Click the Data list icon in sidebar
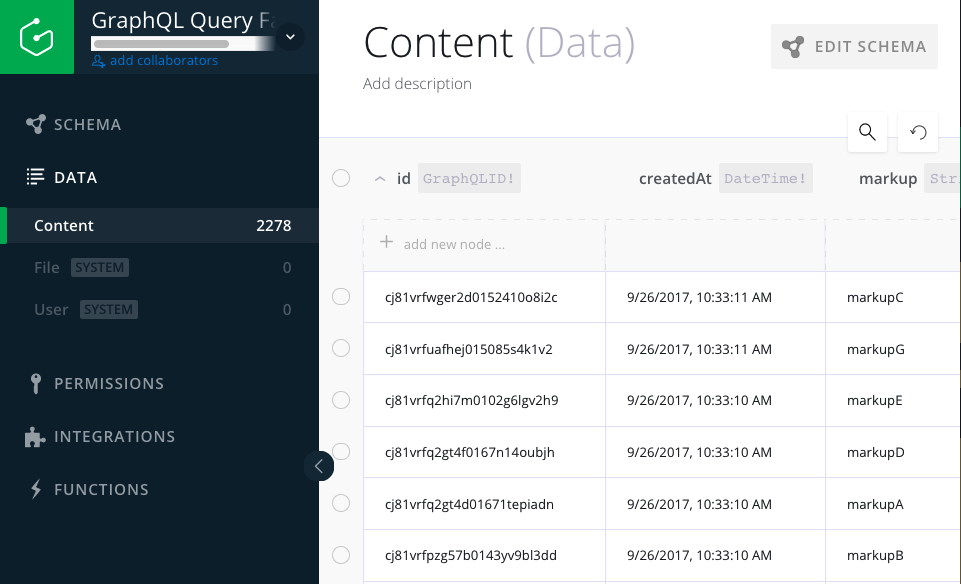 click(36, 177)
